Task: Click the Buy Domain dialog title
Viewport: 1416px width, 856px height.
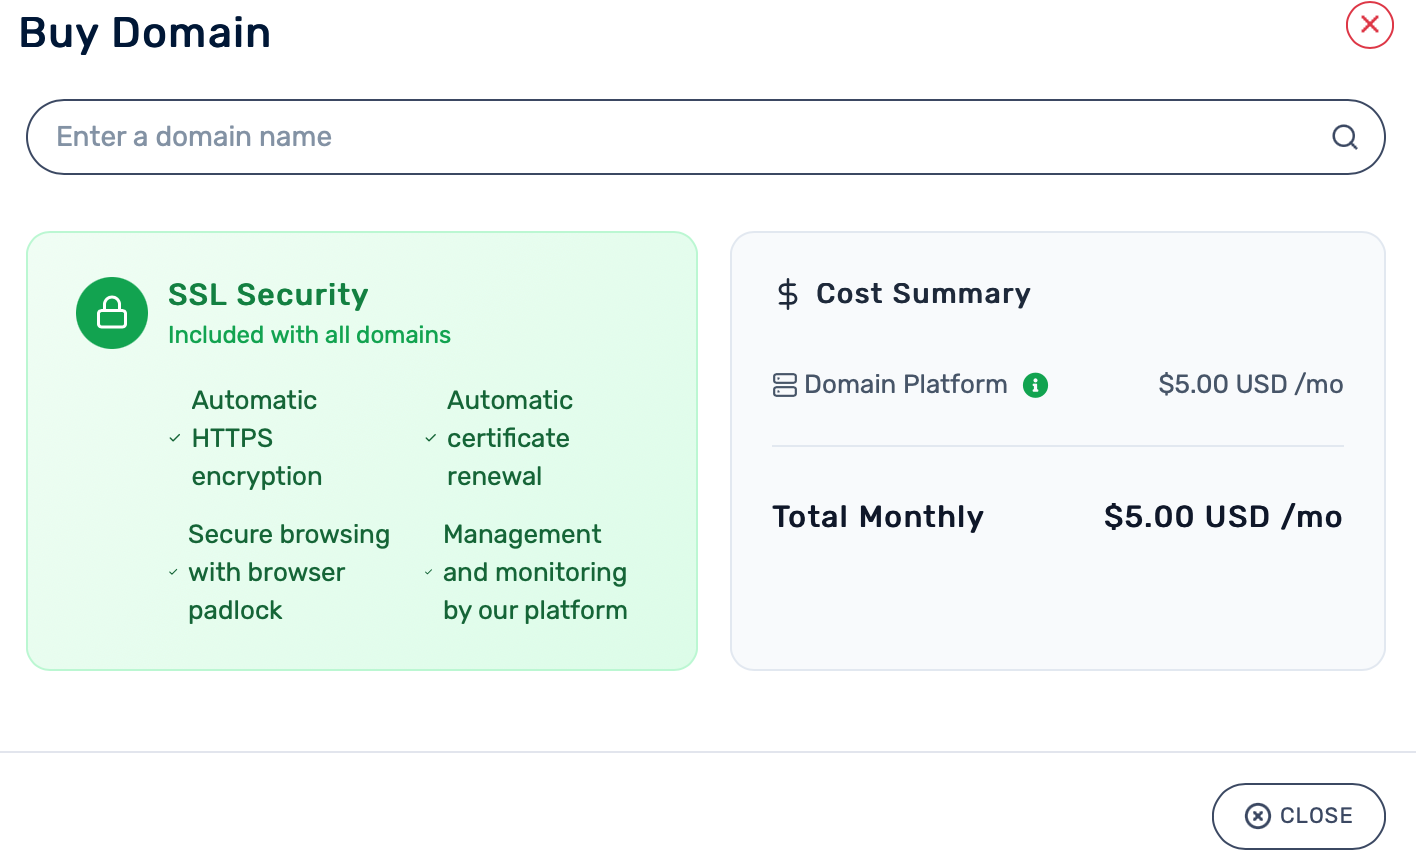Action: click(145, 33)
